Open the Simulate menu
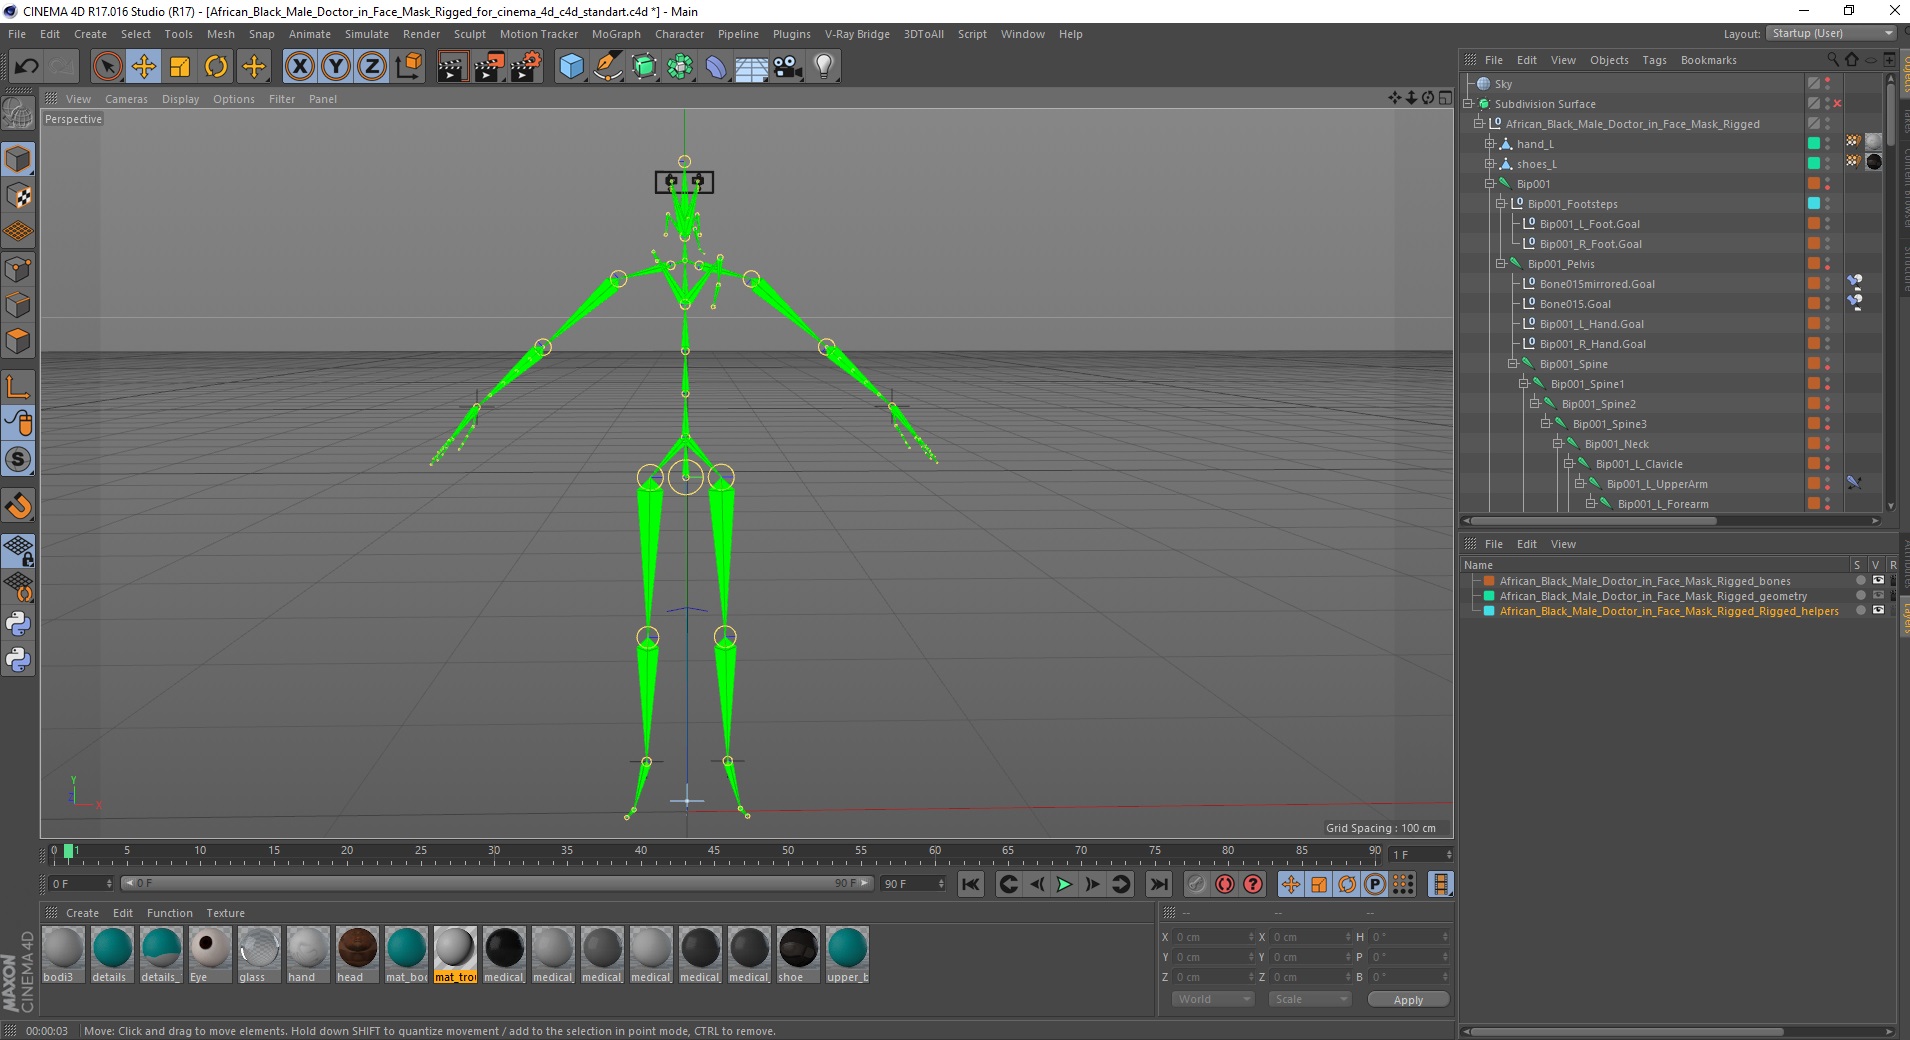The width and height of the screenshot is (1910, 1040). point(367,34)
